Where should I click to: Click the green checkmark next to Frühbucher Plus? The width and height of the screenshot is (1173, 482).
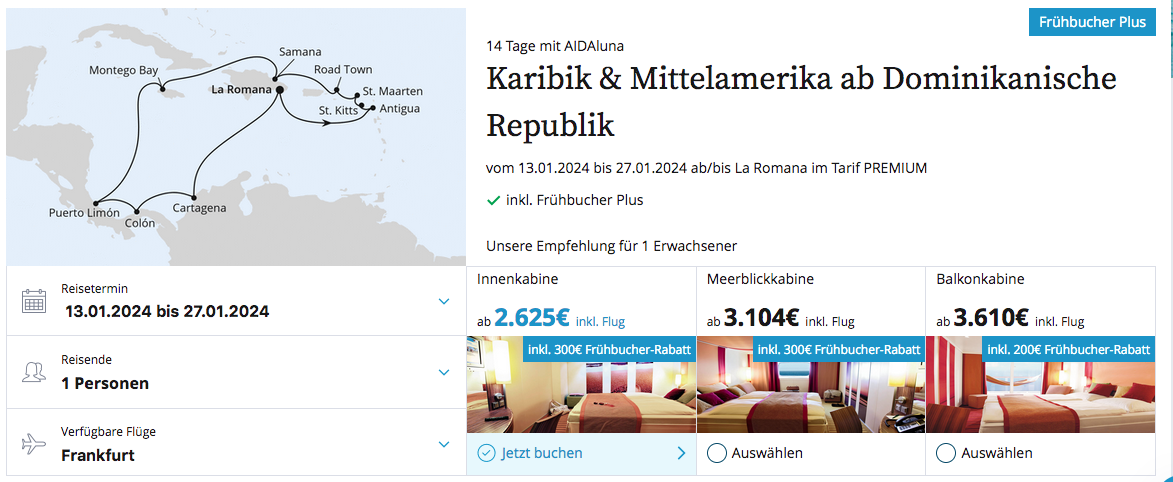click(x=494, y=201)
